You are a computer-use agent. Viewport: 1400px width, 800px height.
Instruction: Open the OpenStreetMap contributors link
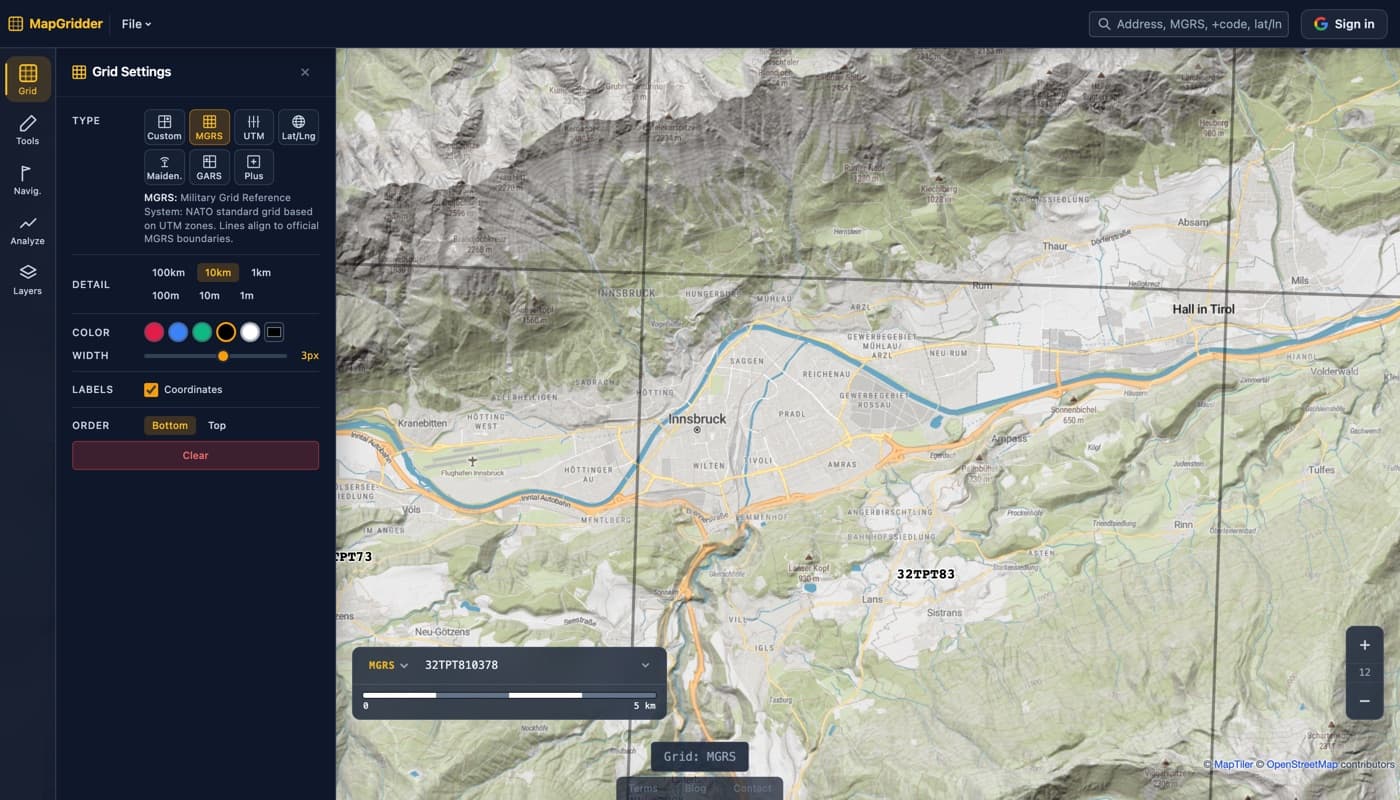click(1302, 764)
